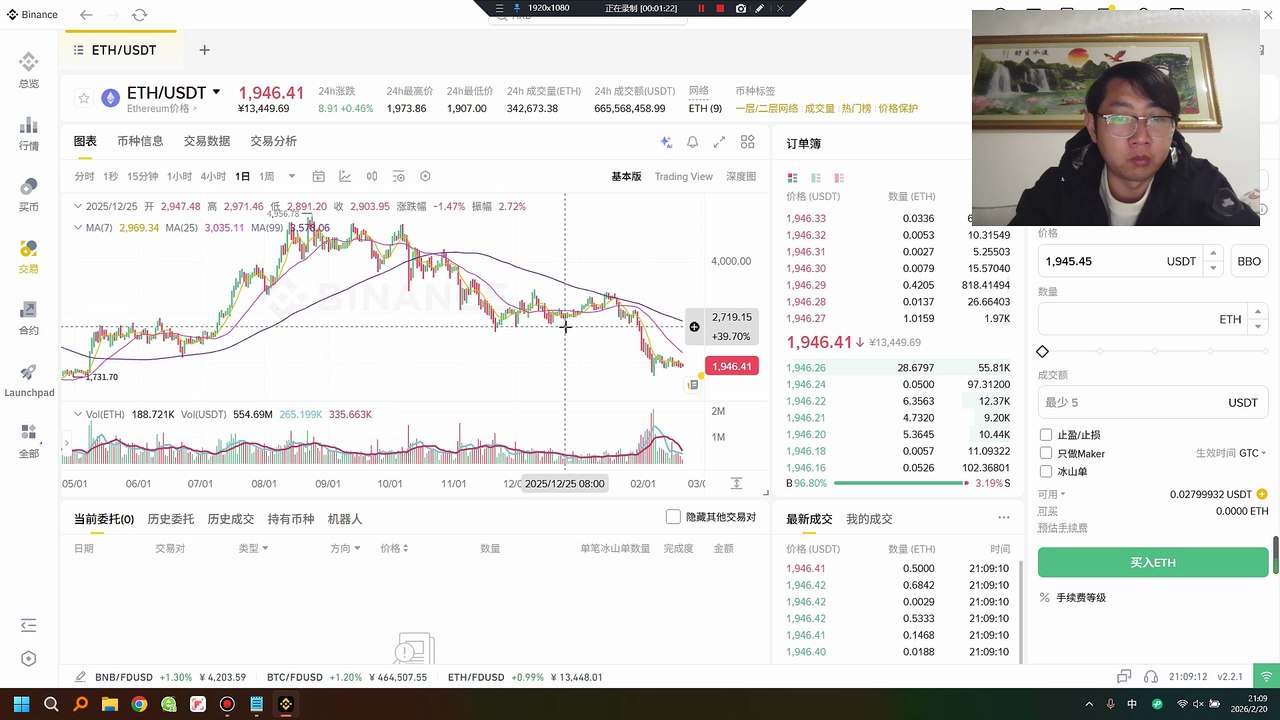1280x720 pixels.
Task: Switch to the 交易数据 tab
Action: point(207,141)
